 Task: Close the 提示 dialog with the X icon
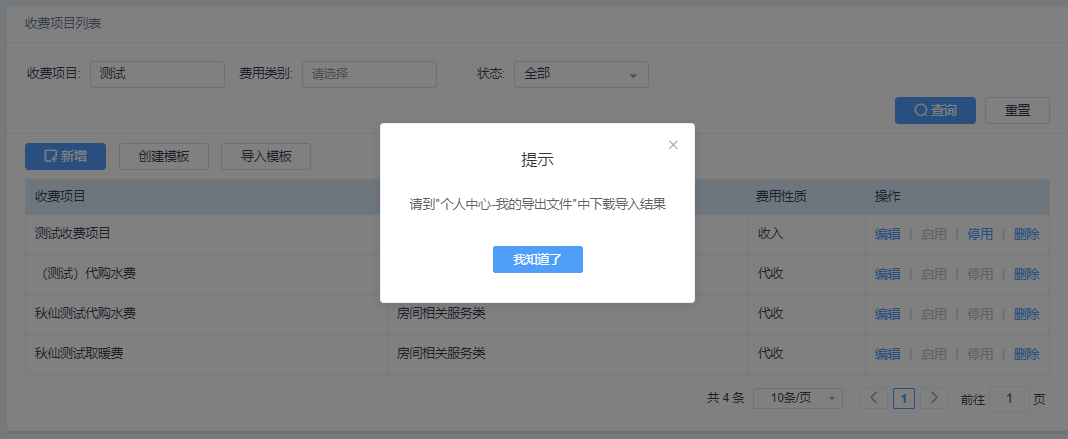(673, 145)
